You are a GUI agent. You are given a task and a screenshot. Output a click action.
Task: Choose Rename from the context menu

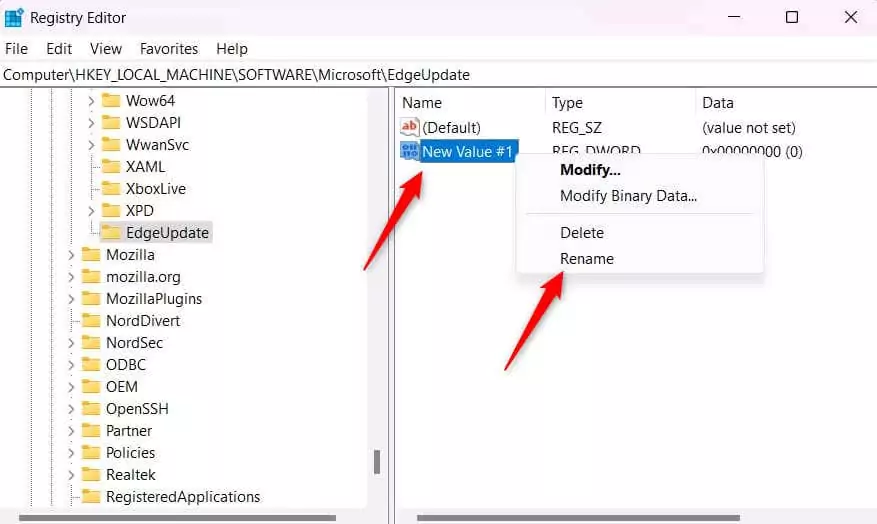(x=586, y=258)
